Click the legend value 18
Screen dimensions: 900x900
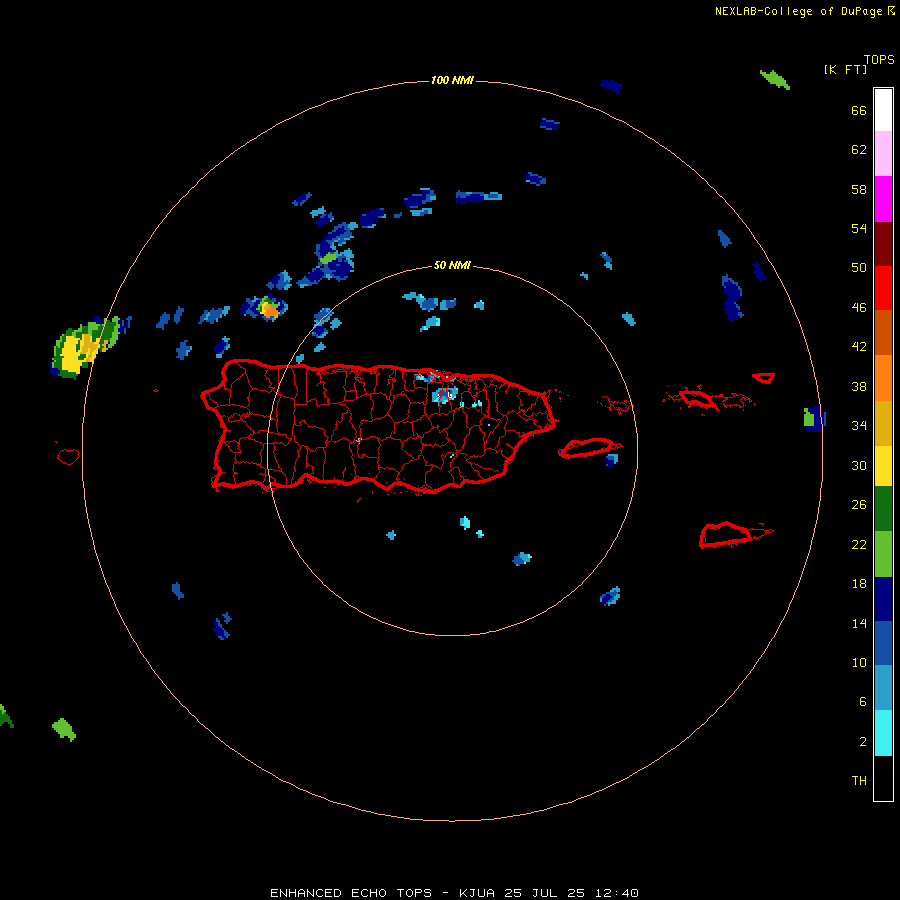point(859,584)
